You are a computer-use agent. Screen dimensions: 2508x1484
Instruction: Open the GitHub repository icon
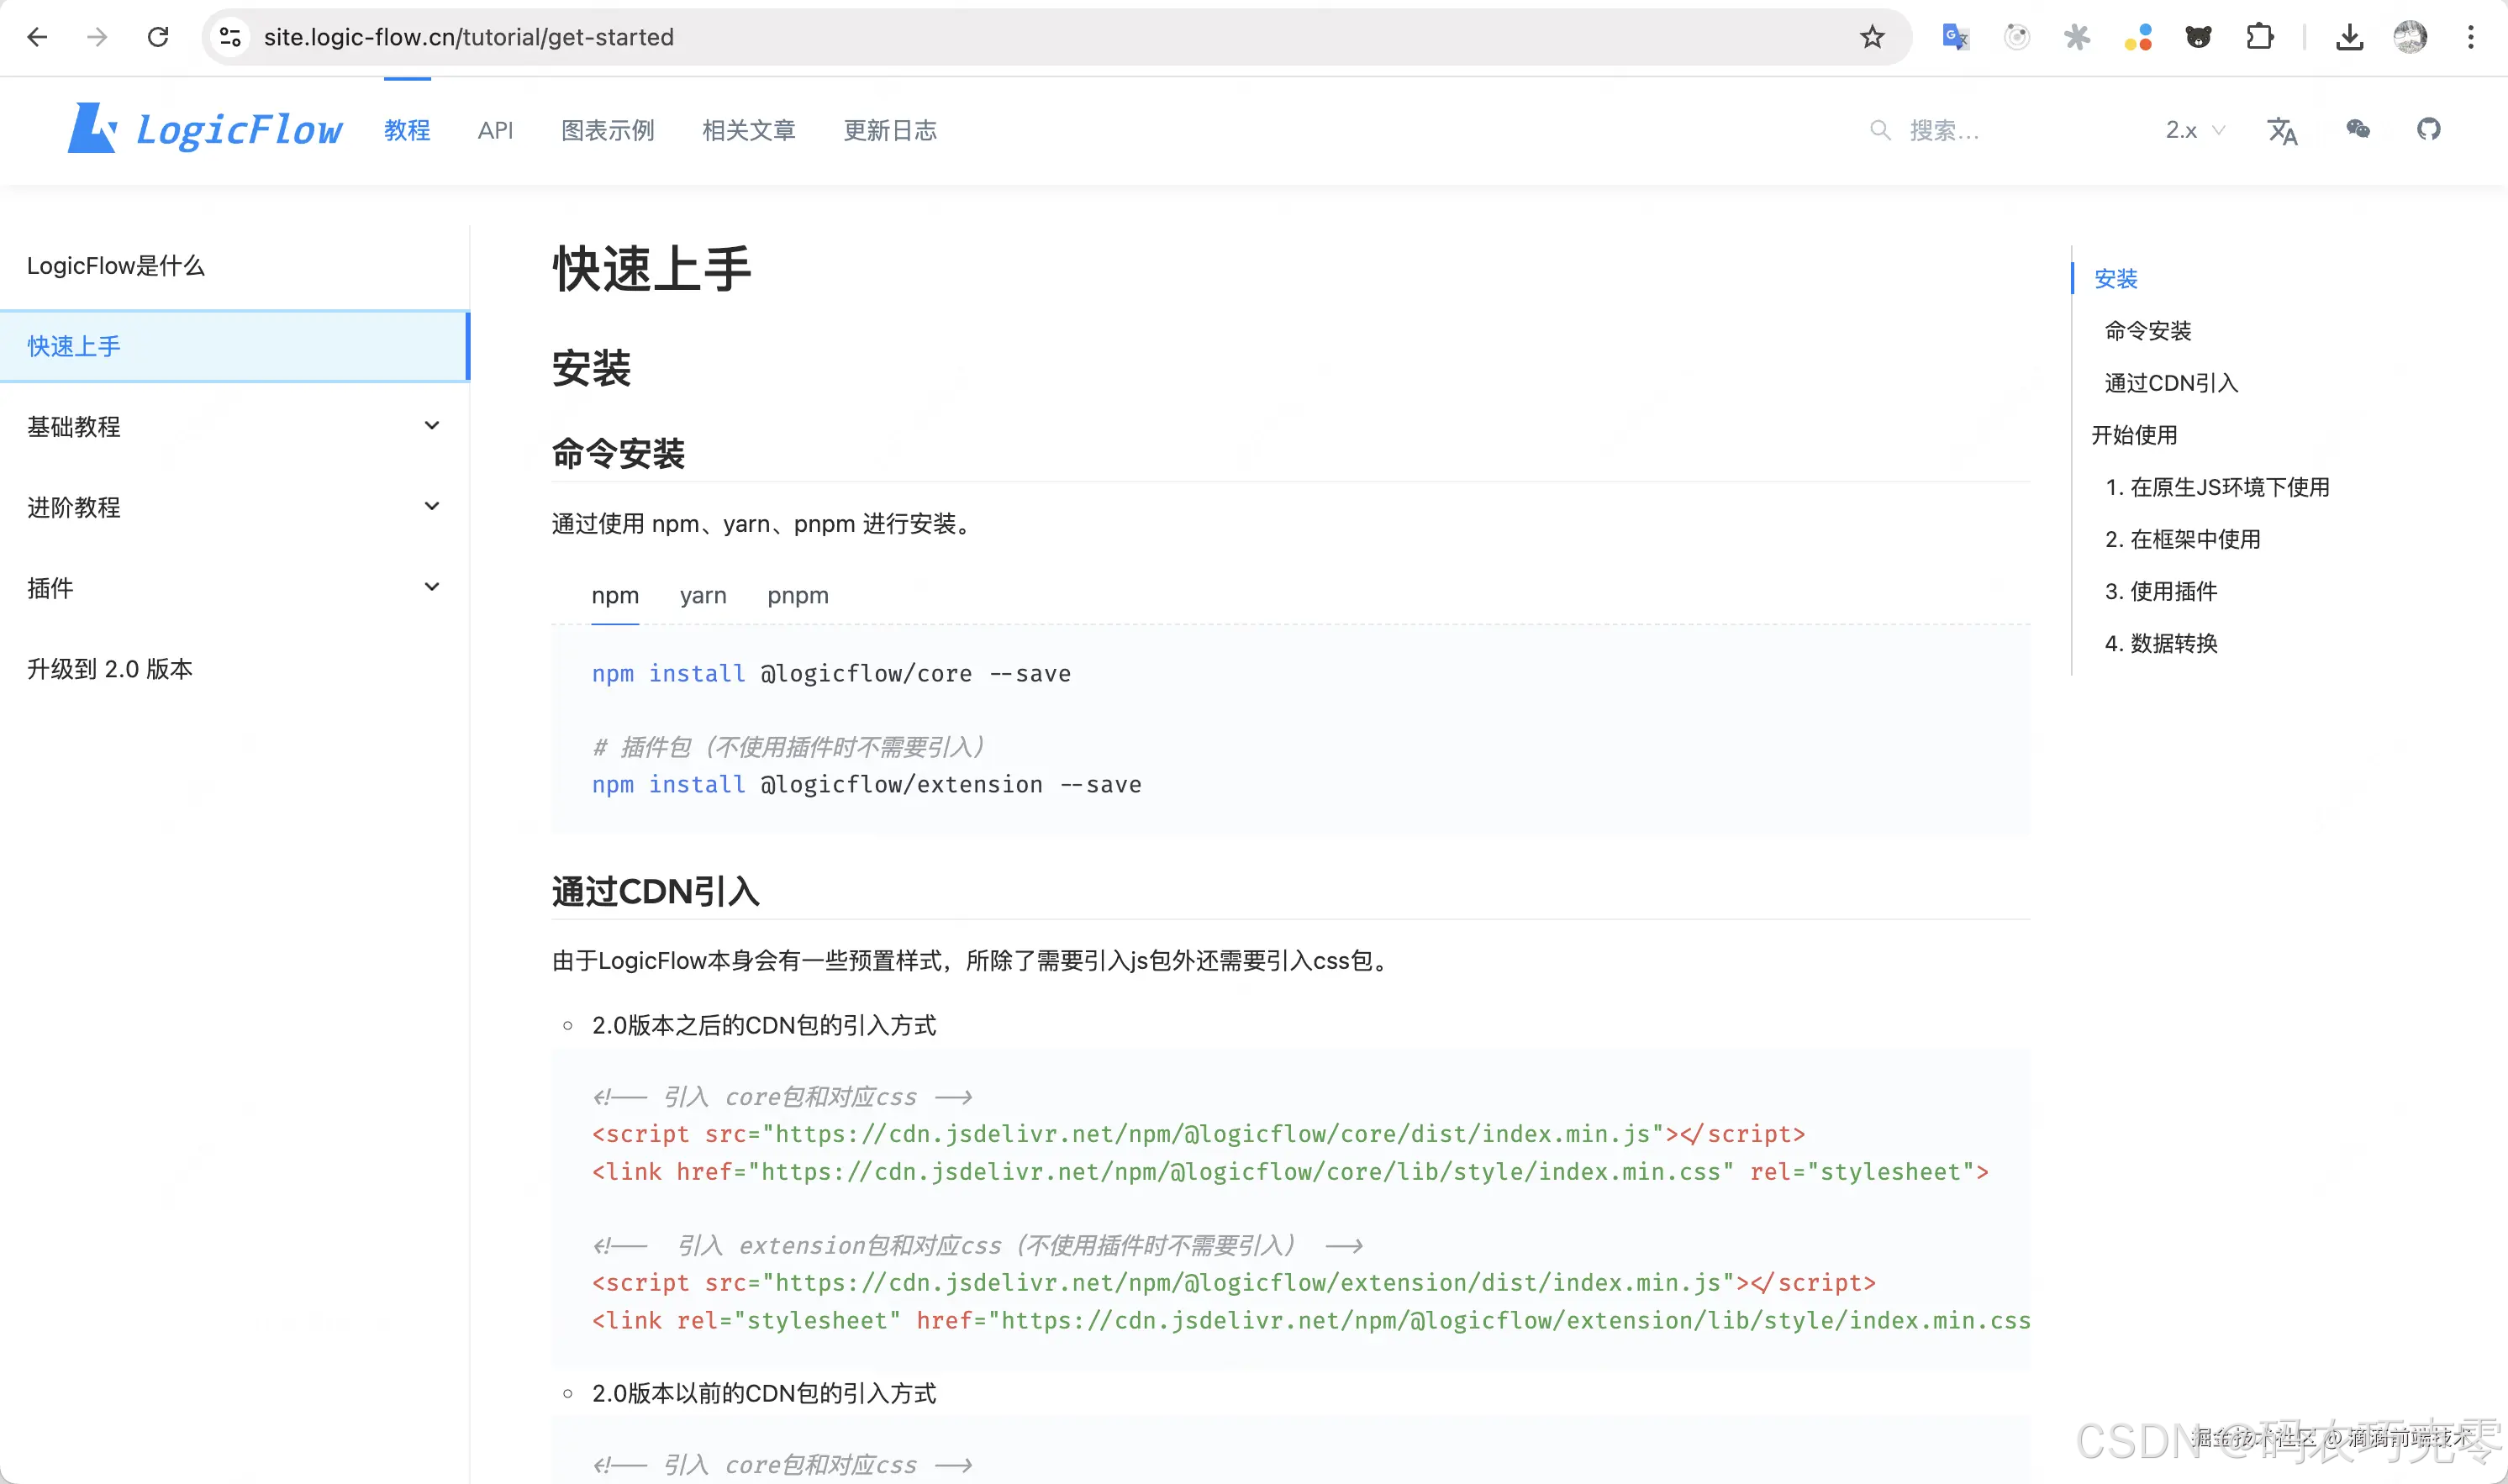pyautogui.click(x=2430, y=130)
